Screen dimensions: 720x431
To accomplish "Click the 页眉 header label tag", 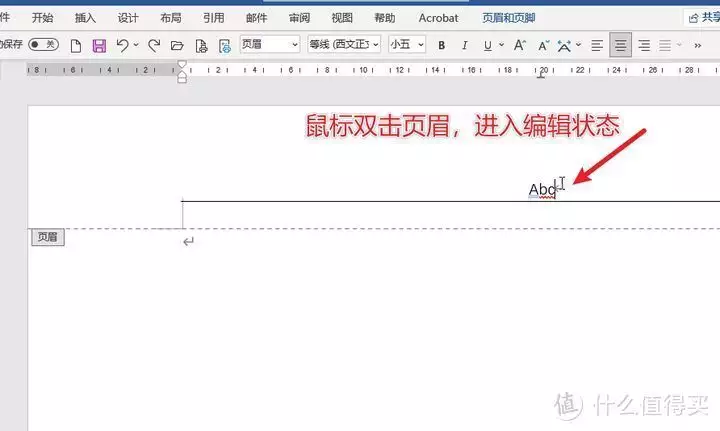I will click(48, 237).
